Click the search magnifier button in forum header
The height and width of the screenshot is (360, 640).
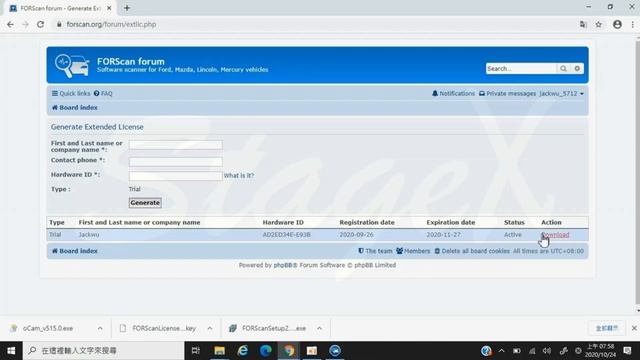pyautogui.click(x=563, y=69)
